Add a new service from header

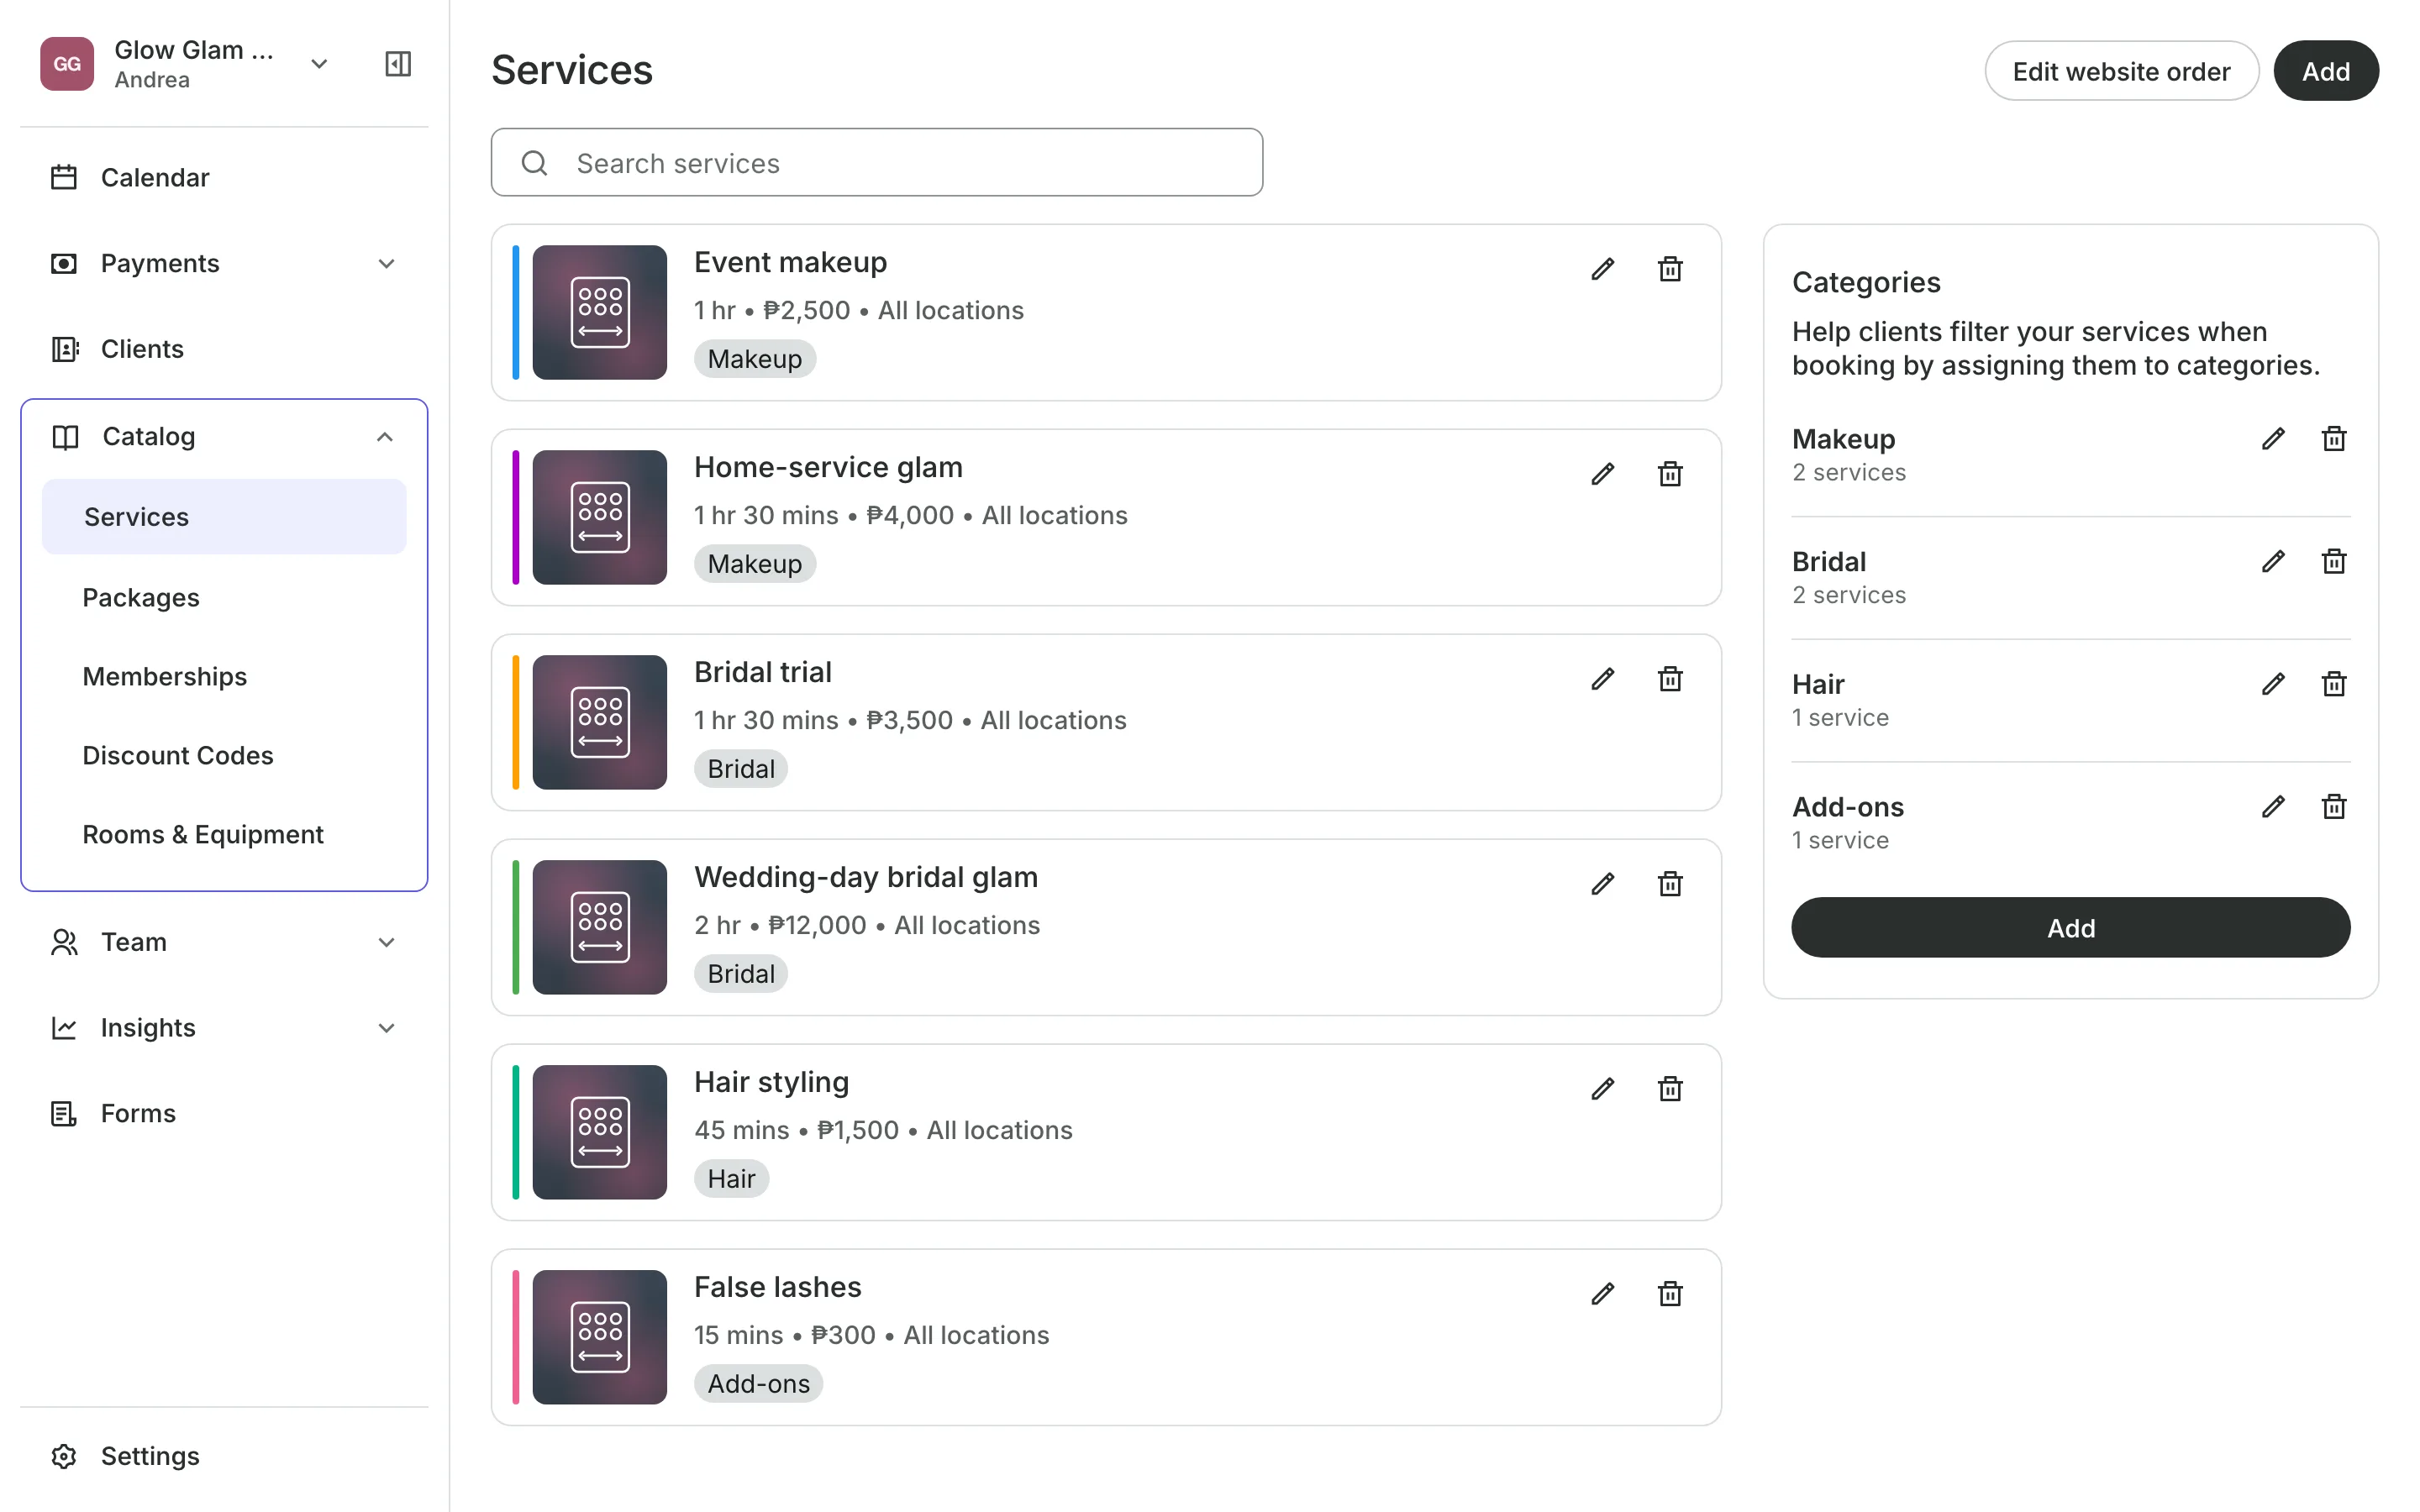[x=2325, y=71]
